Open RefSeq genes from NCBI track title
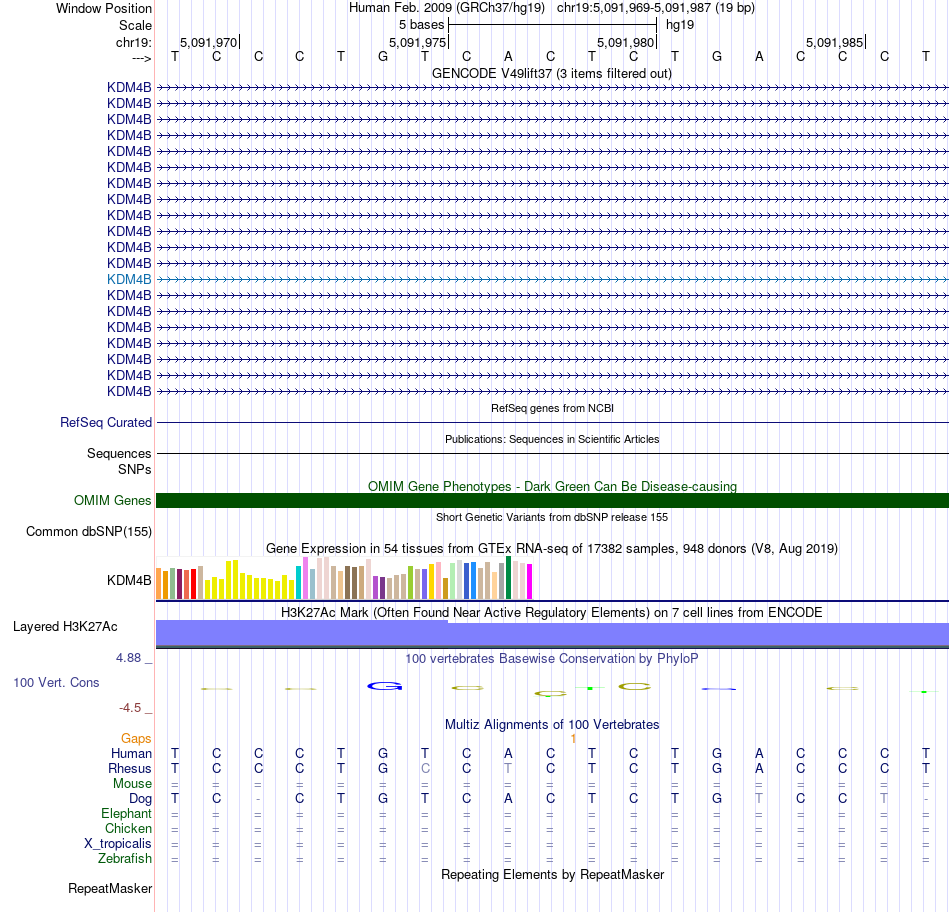The width and height of the screenshot is (950, 912). tap(552, 408)
